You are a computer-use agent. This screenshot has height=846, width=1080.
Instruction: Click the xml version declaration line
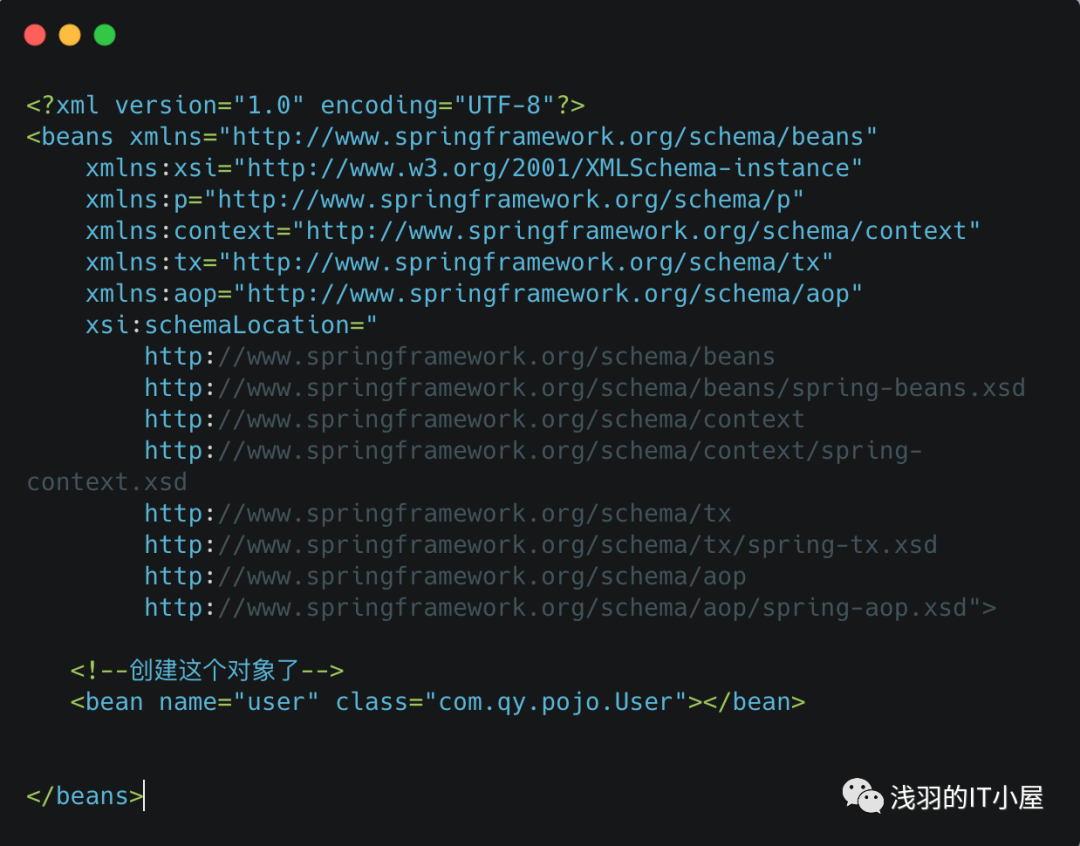[305, 105]
